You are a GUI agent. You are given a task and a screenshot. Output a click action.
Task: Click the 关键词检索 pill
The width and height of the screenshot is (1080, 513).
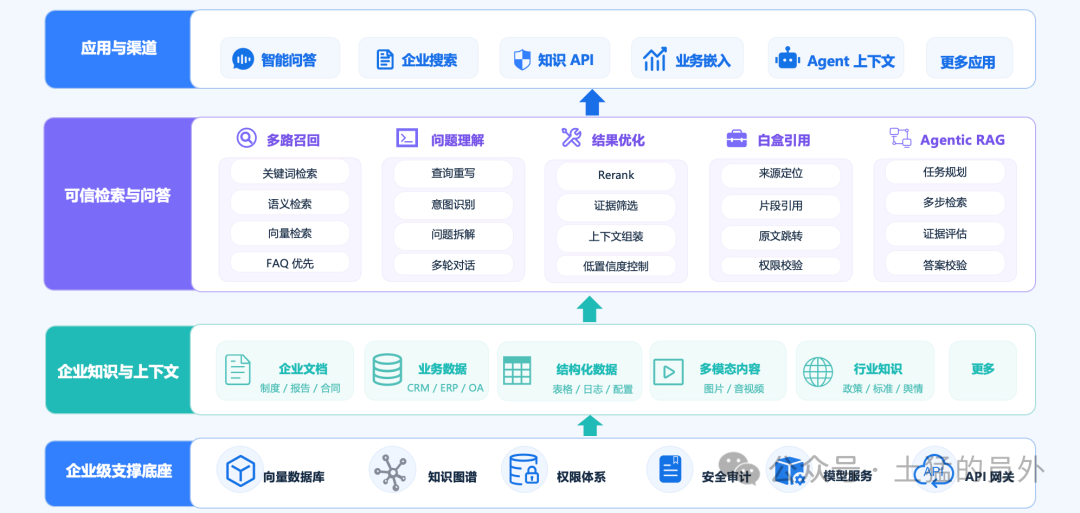click(x=290, y=174)
